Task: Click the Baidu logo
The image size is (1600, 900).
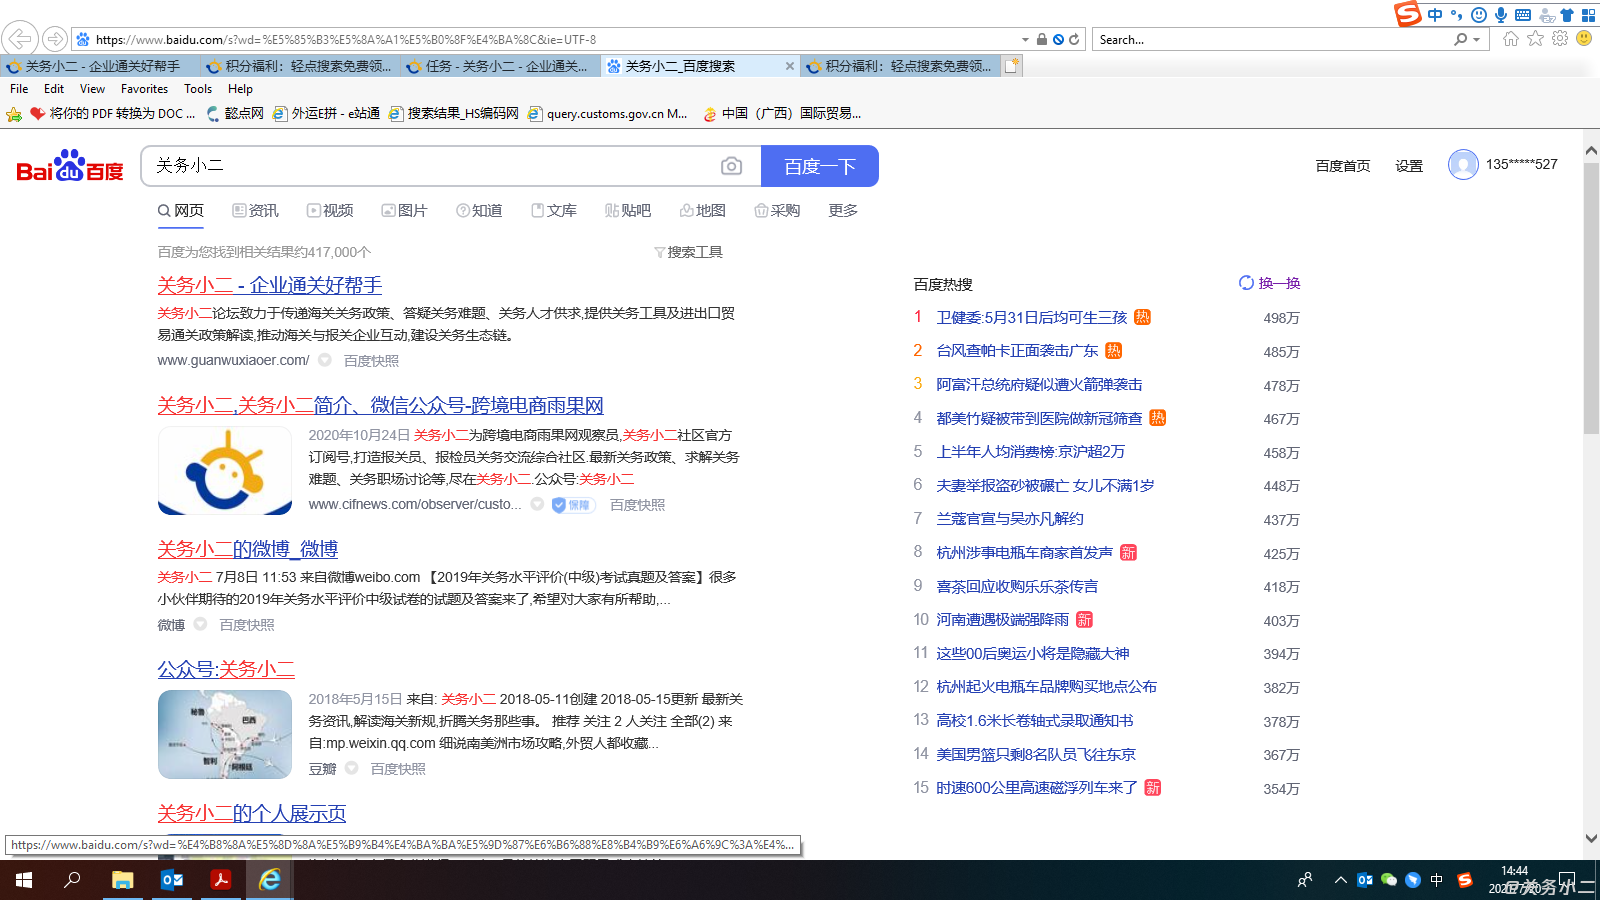Action: [x=70, y=166]
